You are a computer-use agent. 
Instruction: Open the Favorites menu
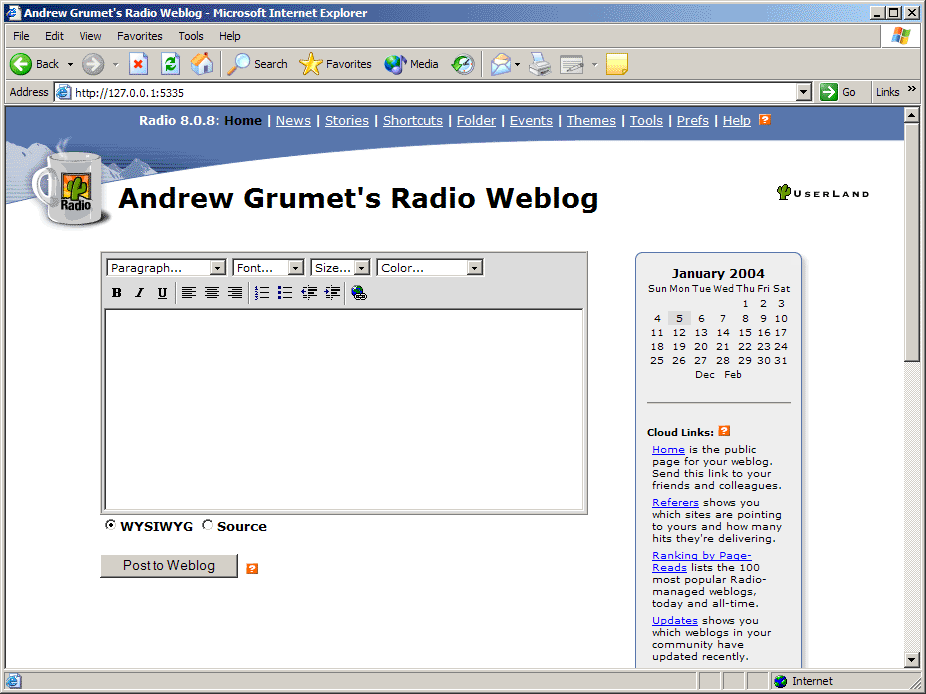tap(139, 36)
